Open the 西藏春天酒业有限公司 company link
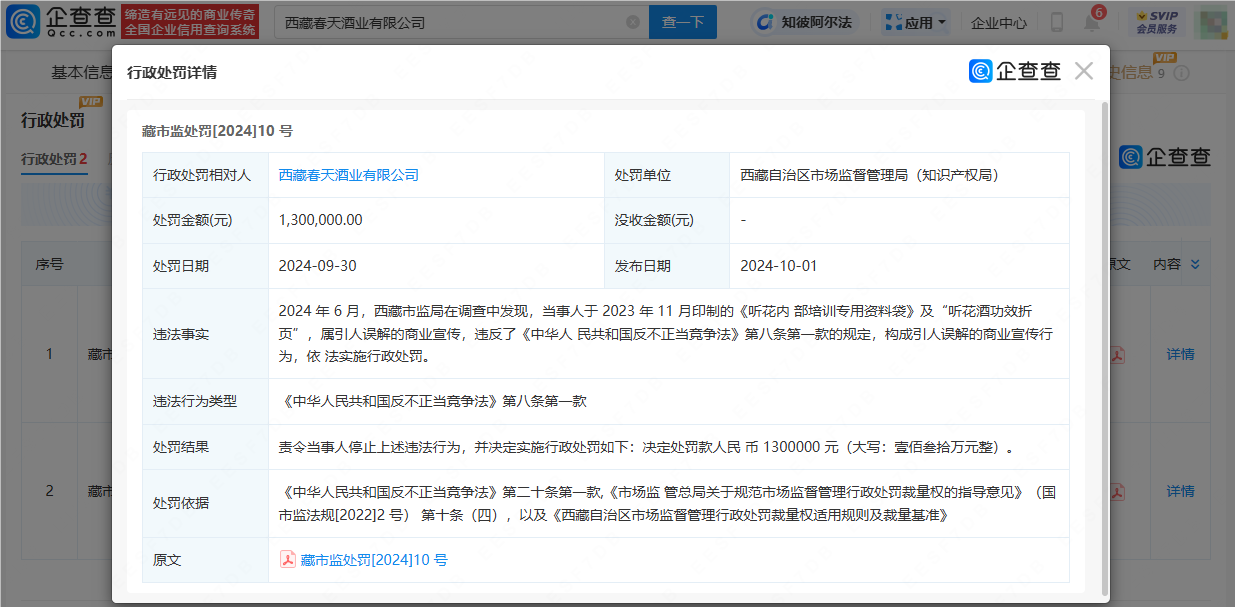 pos(348,175)
